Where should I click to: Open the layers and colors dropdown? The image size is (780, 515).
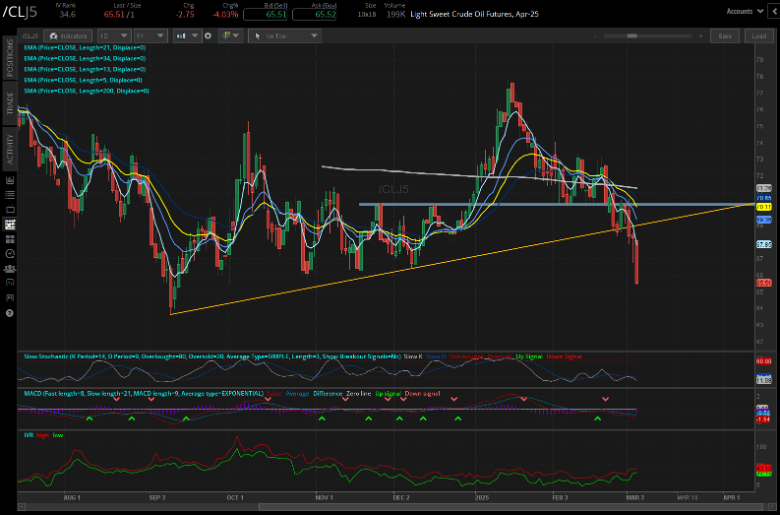tap(230, 36)
